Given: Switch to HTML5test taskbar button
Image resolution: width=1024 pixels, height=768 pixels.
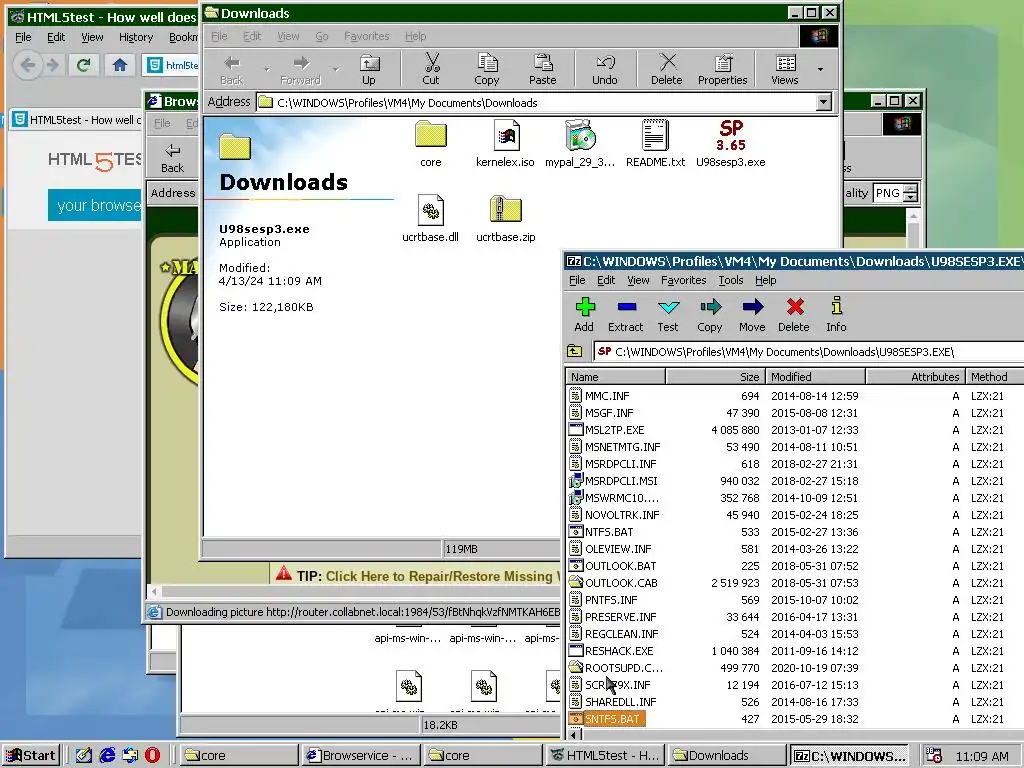Looking at the screenshot, I should pos(604,755).
